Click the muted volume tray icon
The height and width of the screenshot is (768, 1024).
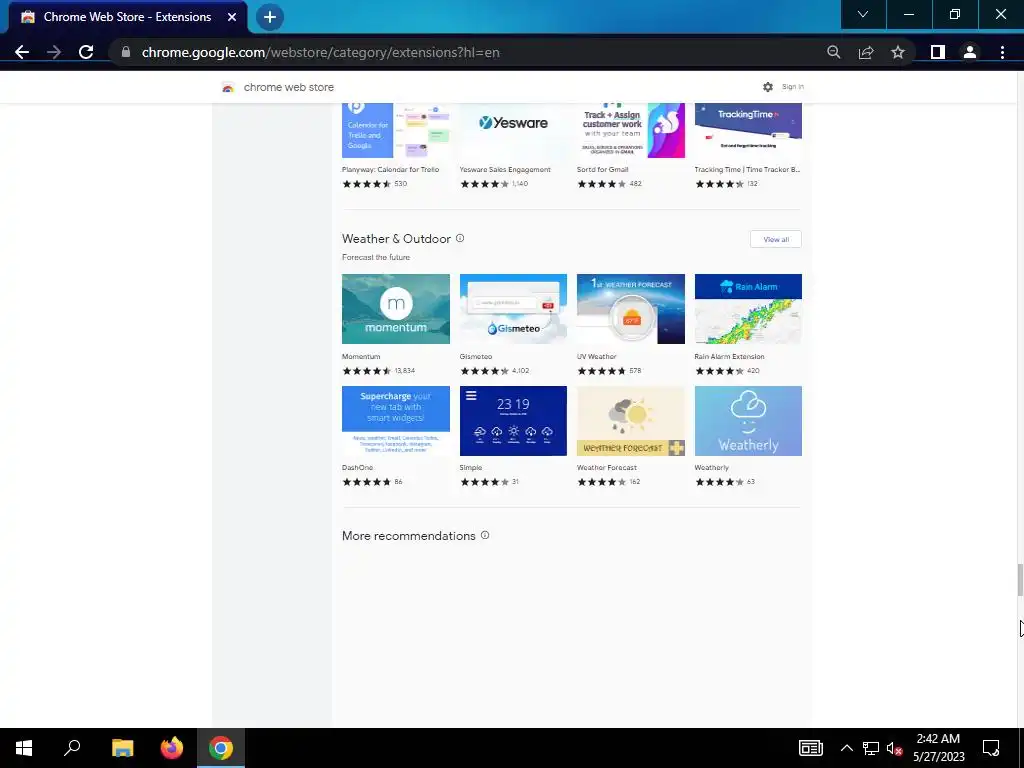pyautogui.click(x=895, y=748)
